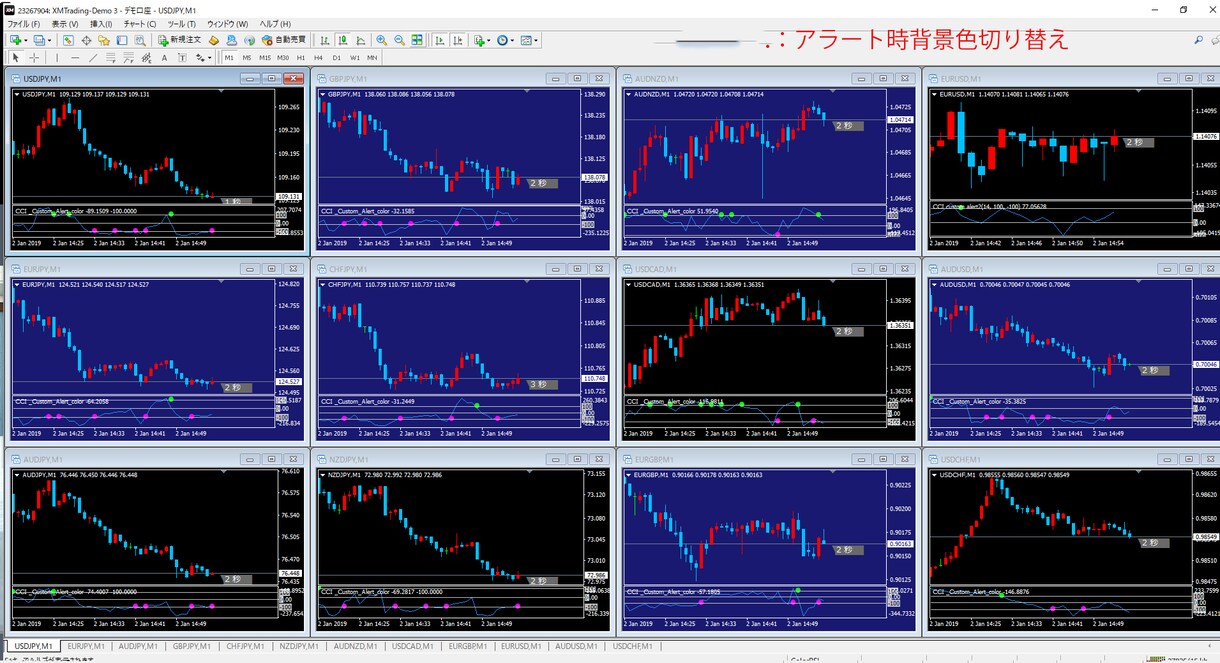
Task: Zoom out of the chart
Action: pos(400,41)
